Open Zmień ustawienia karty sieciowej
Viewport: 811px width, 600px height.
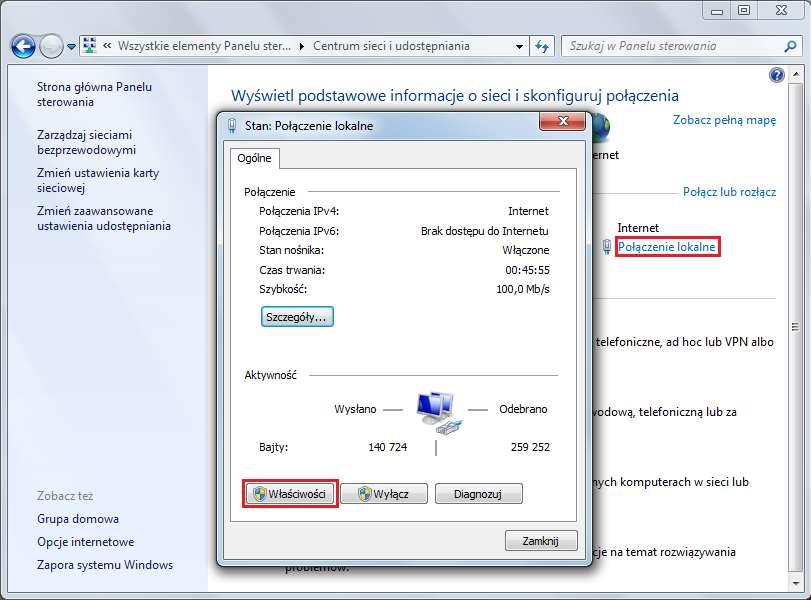pos(98,180)
